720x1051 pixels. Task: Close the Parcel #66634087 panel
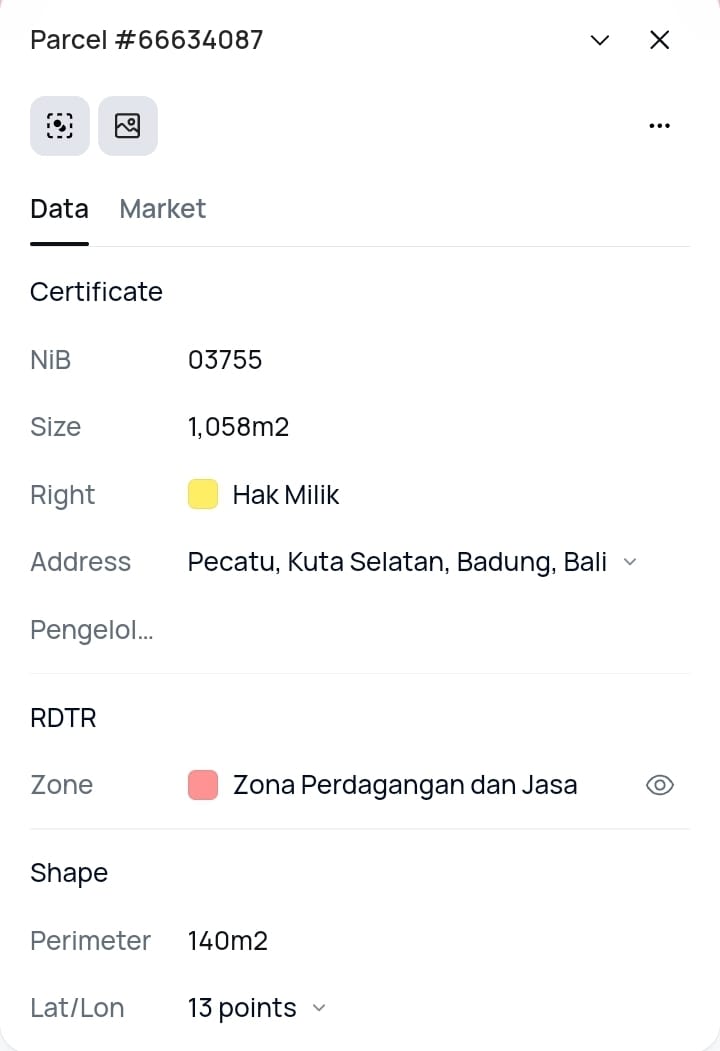pos(659,40)
